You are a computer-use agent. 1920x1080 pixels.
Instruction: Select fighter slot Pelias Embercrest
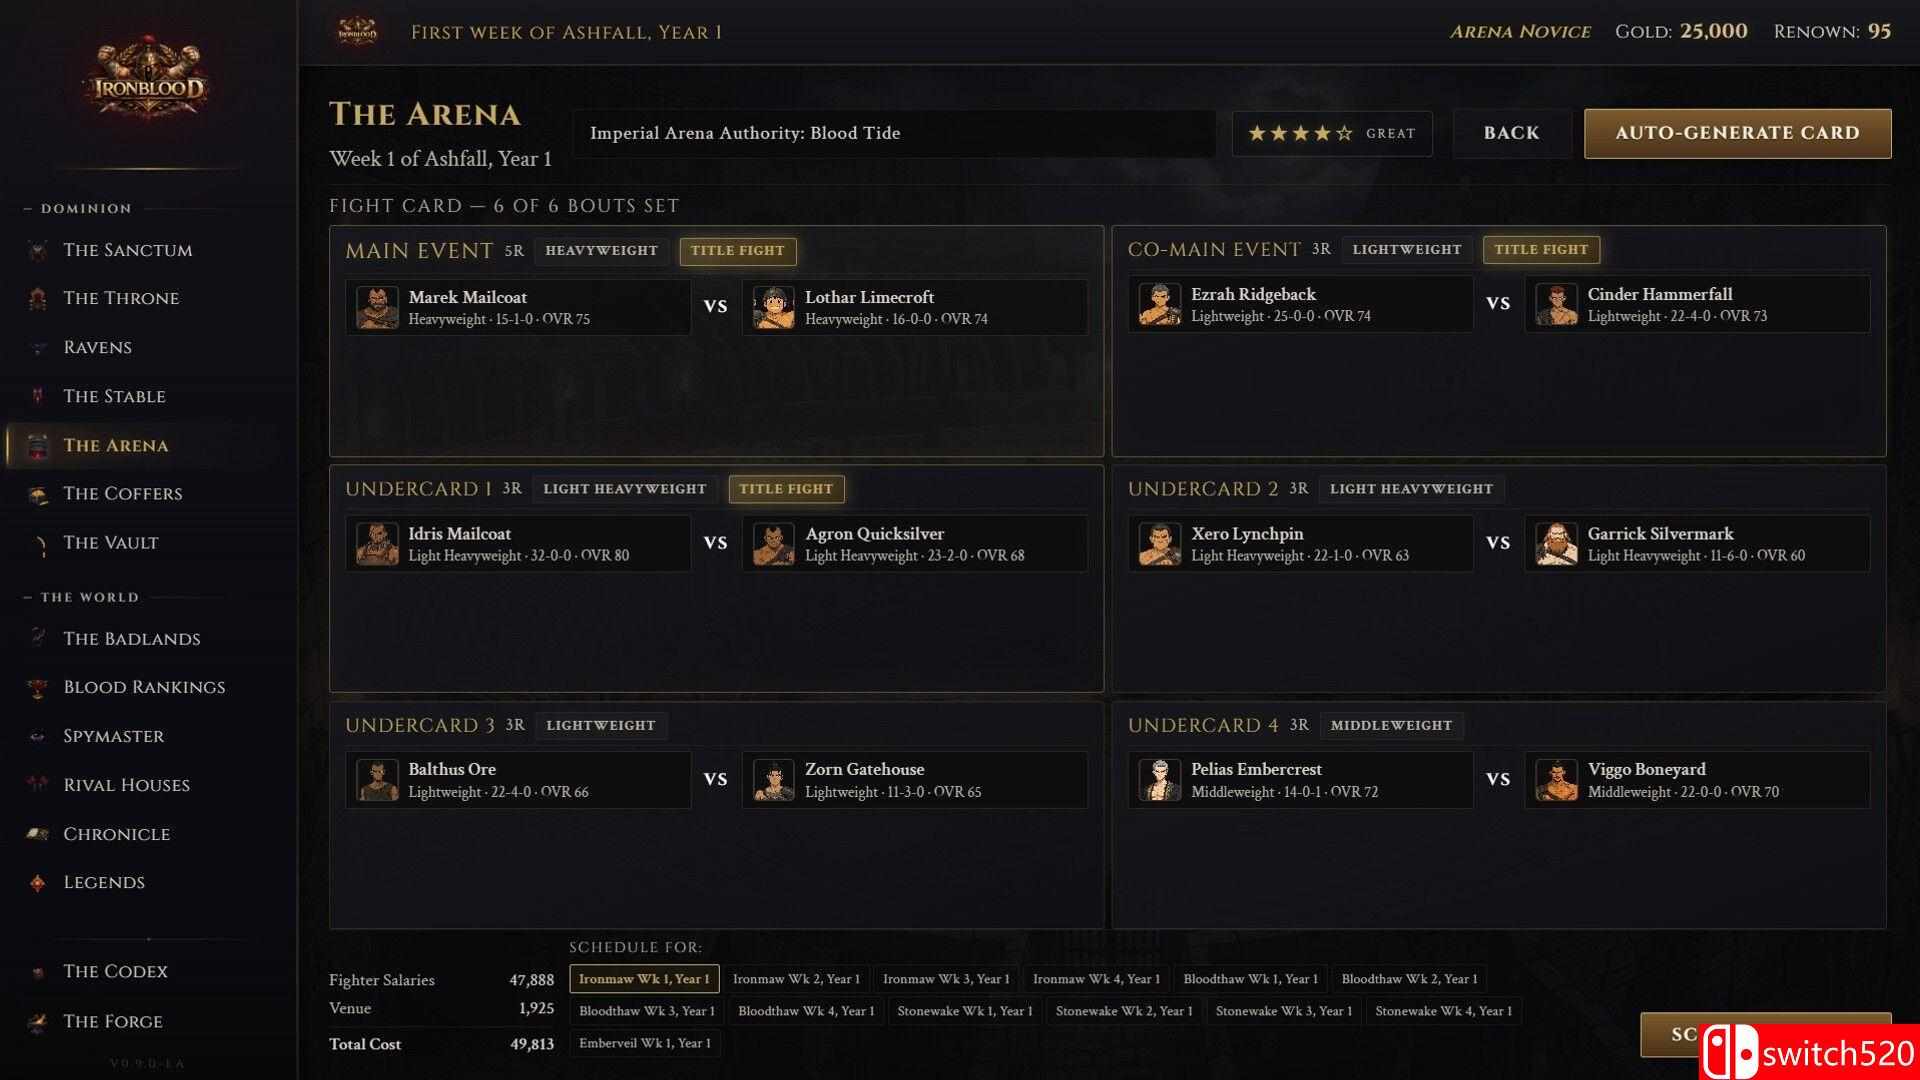1300,780
